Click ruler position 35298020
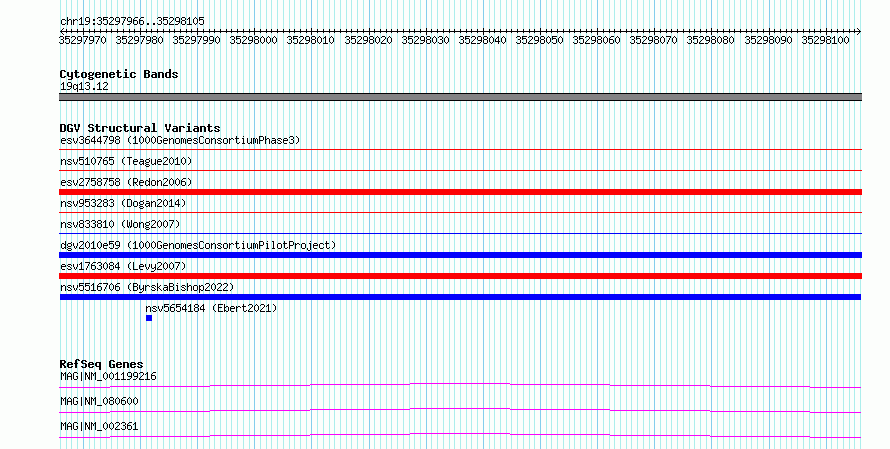Screen dimensions: 890x449 click(x=368, y=40)
